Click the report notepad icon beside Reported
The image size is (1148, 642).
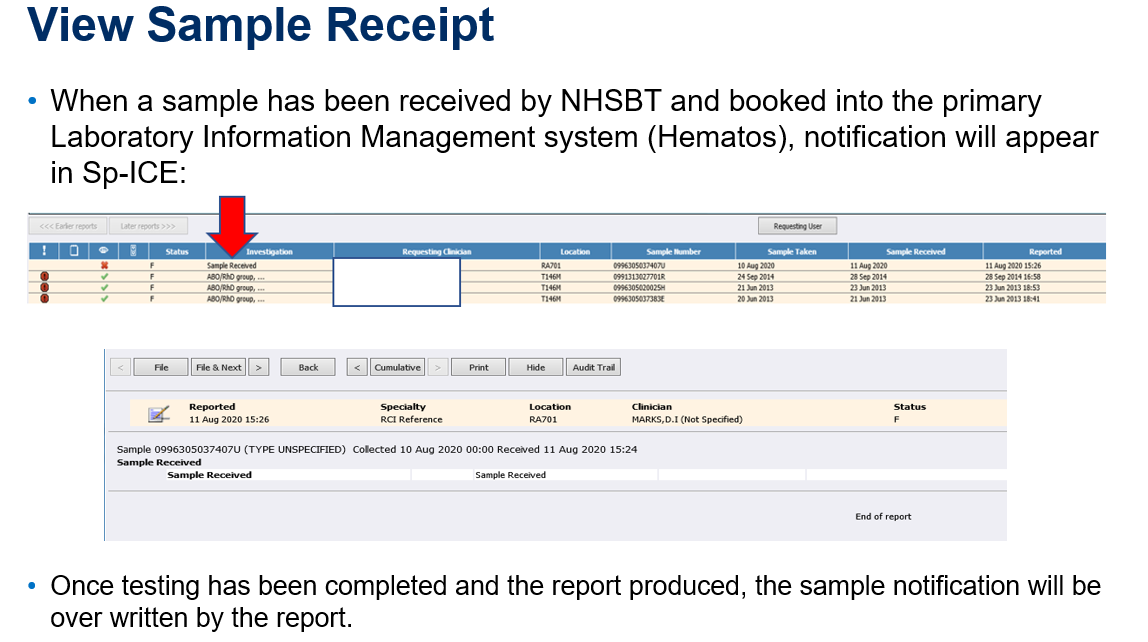(x=159, y=413)
